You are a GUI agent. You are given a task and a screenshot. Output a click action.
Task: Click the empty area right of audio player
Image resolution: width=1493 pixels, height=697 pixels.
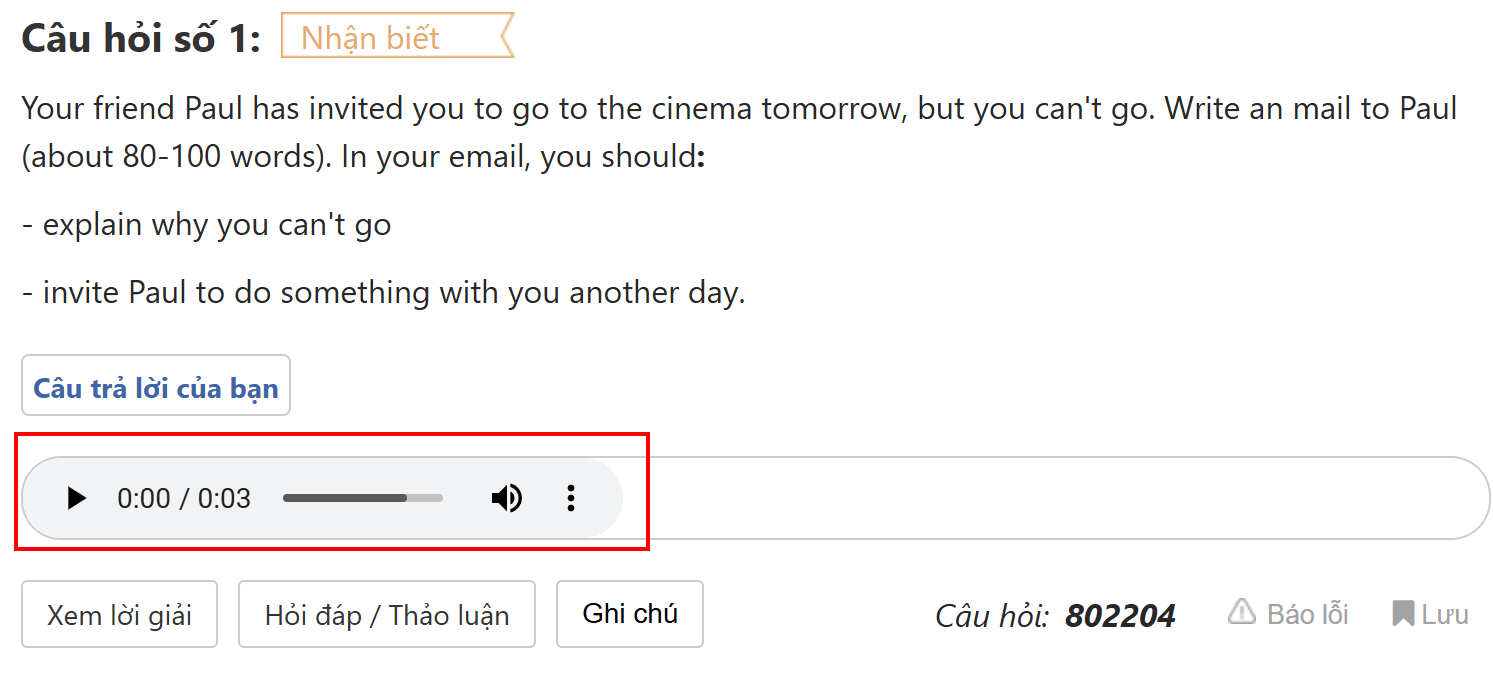pyautogui.click(x=1050, y=498)
